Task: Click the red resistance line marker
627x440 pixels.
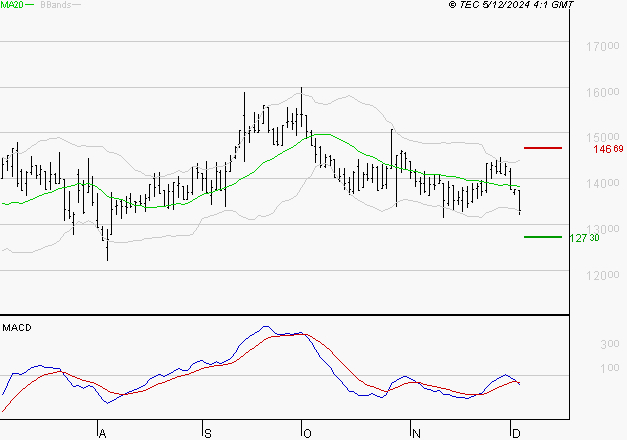Action: (x=543, y=148)
